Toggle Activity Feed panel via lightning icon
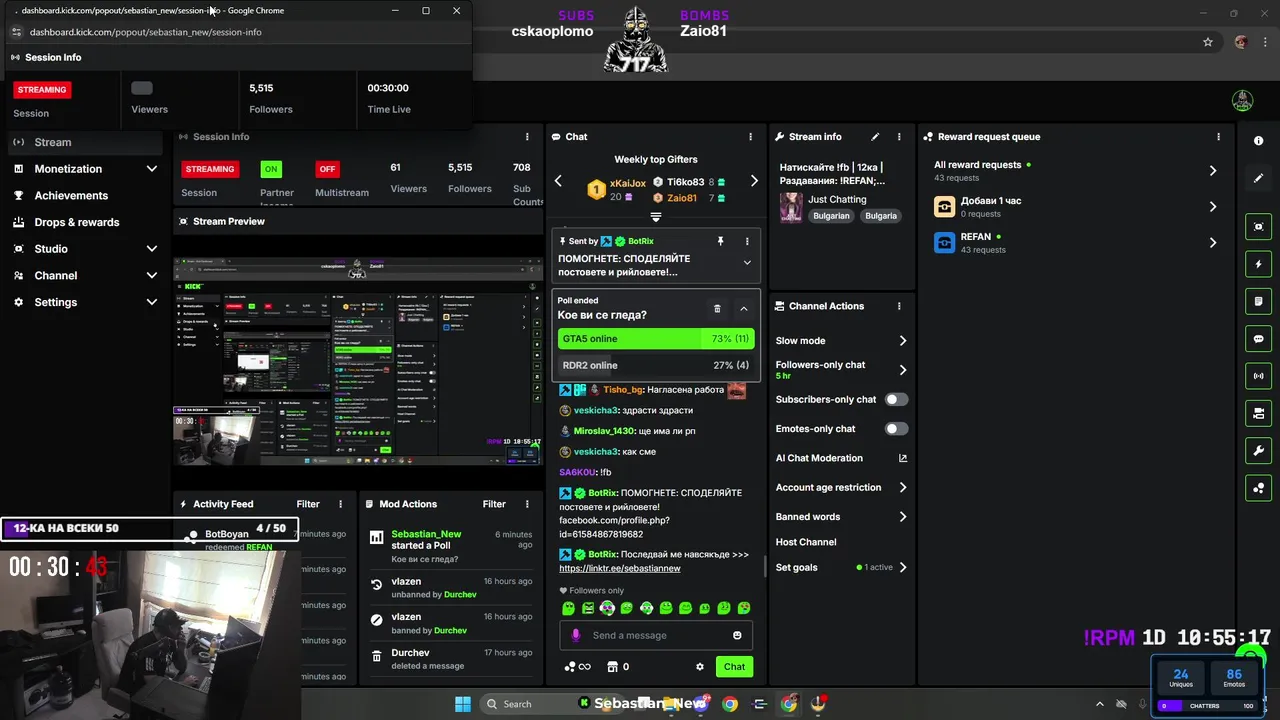Screen dimensions: 1280x720 pyautogui.click(x=1259, y=264)
